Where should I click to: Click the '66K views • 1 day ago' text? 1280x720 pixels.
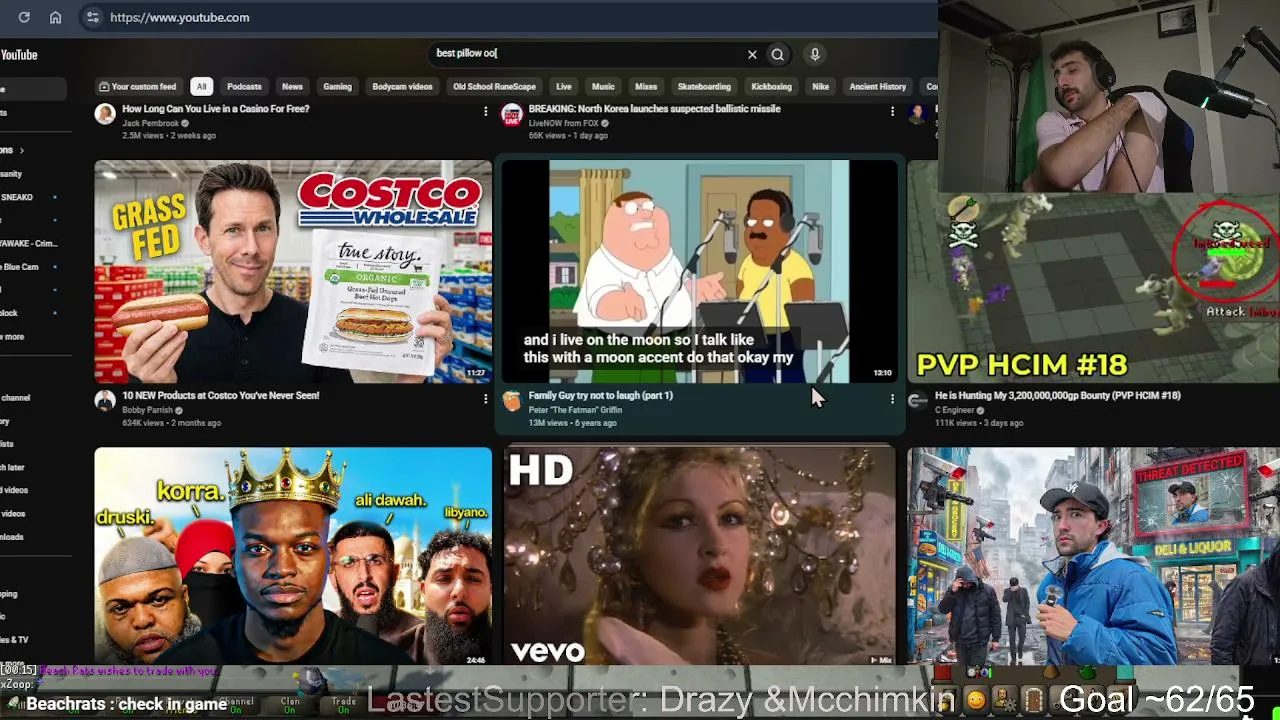(x=568, y=136)
